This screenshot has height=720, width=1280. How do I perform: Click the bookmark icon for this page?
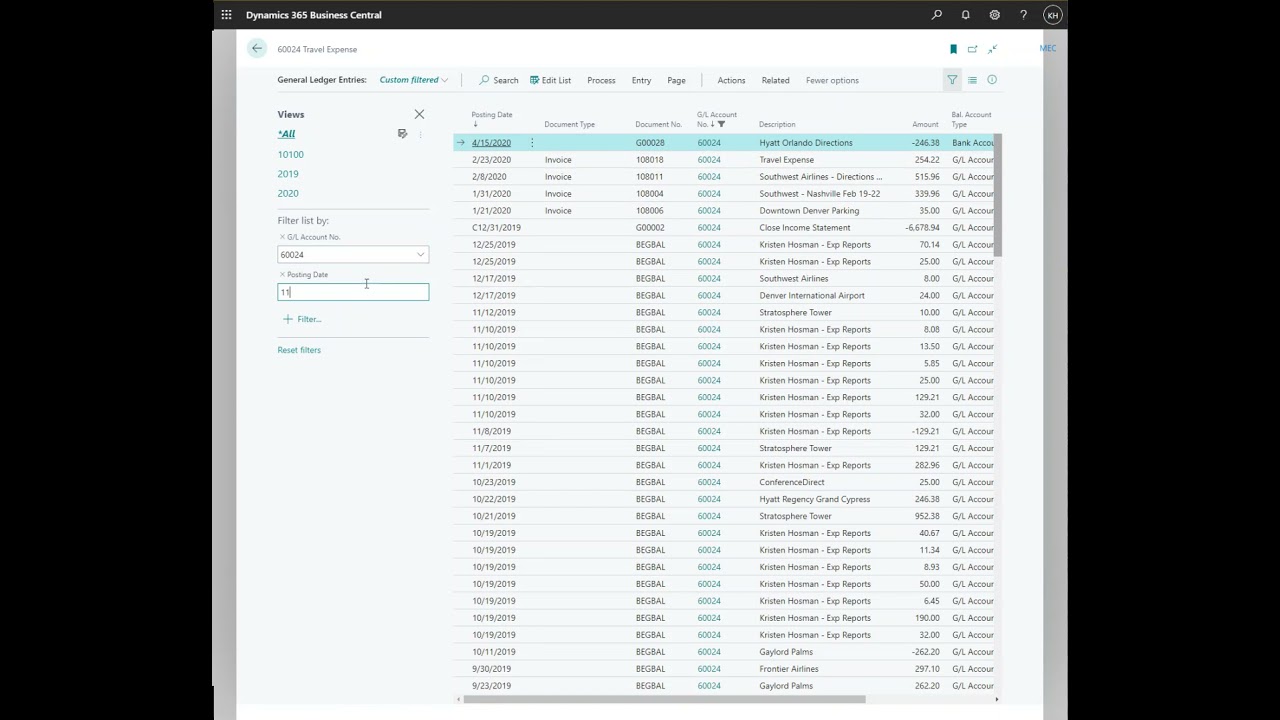point(953,49)
